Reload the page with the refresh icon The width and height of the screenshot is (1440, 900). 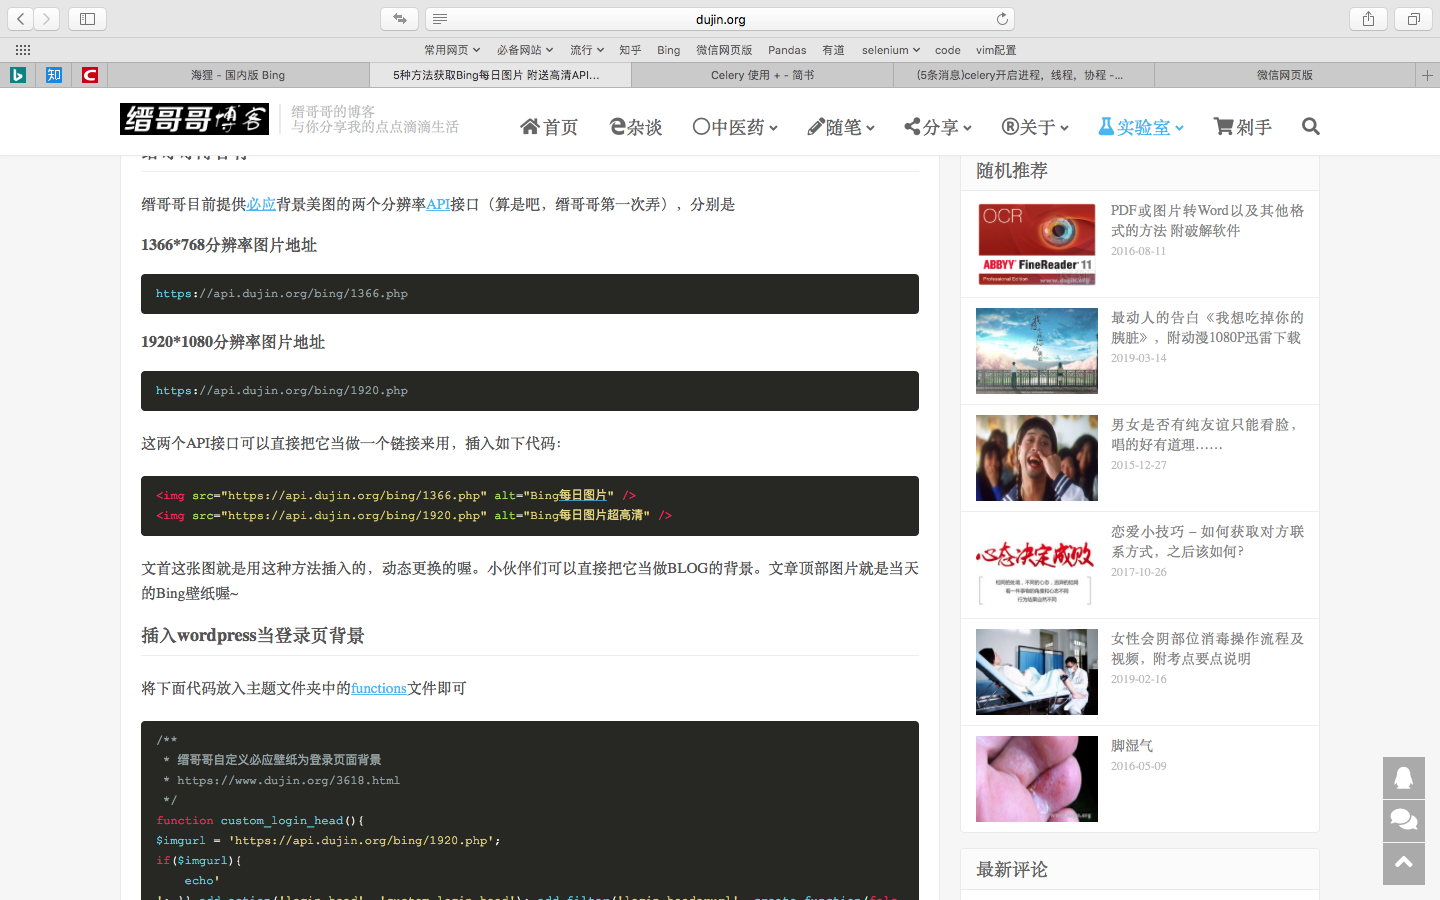click(1002, 19)
